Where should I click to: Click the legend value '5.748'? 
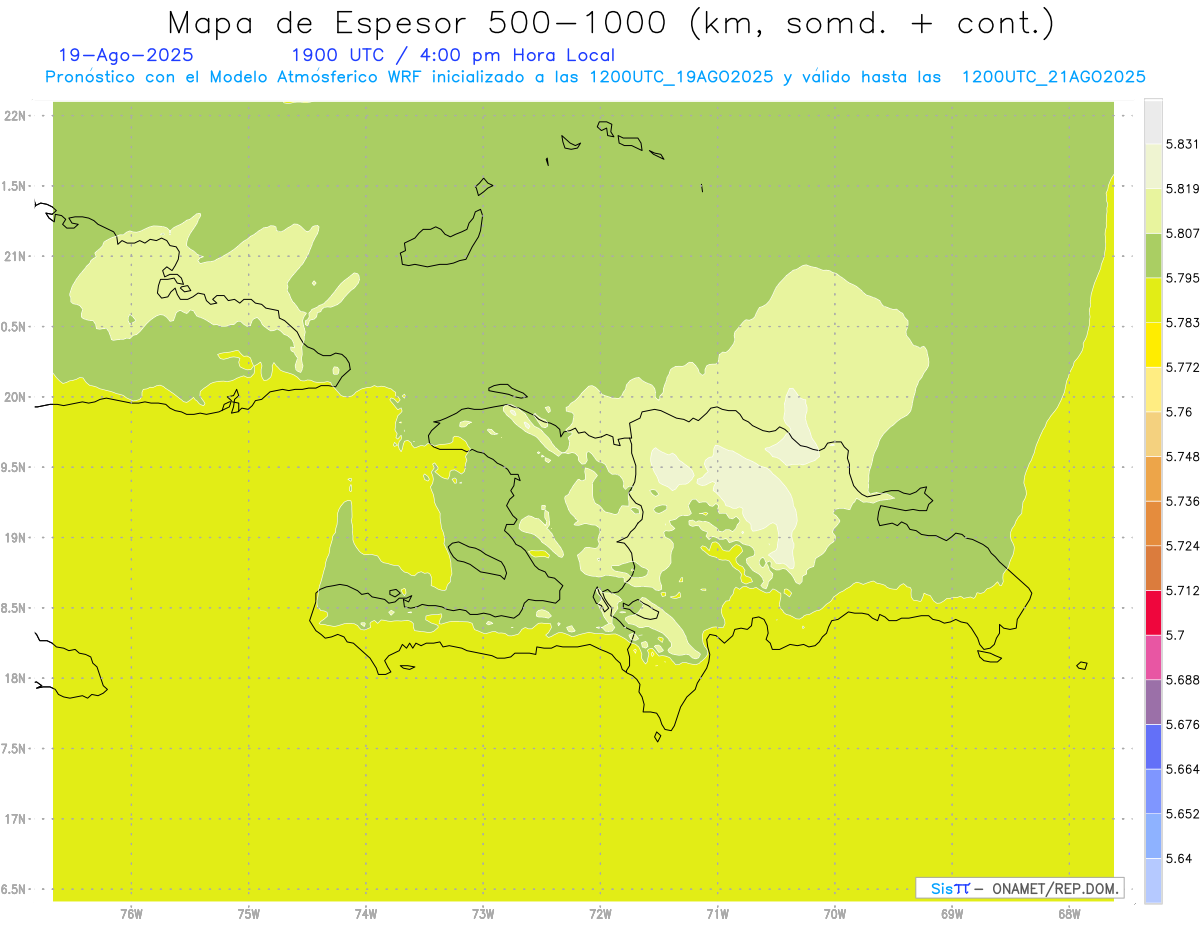click(1182, 457)
